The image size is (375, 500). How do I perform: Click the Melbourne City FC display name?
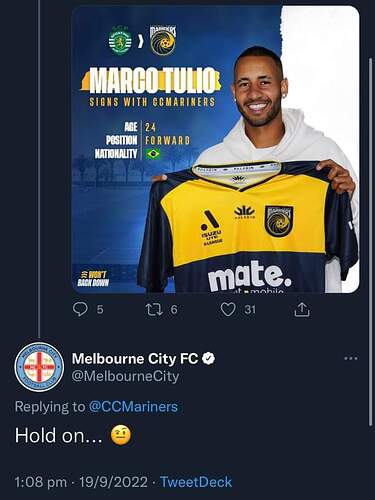coord(135,359)
